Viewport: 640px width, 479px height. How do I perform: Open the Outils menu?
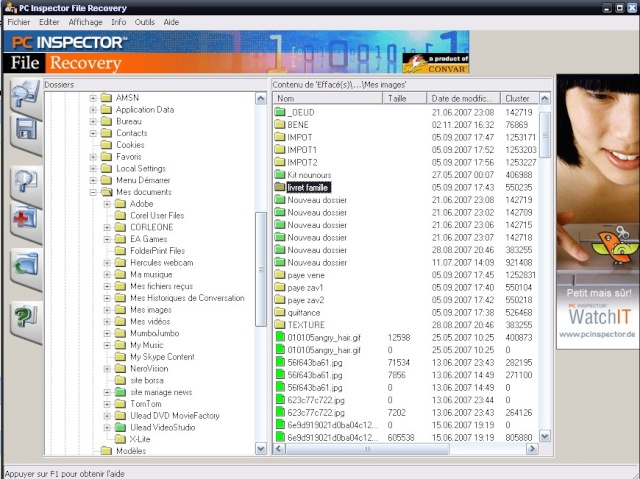click(x=144, y=22)
